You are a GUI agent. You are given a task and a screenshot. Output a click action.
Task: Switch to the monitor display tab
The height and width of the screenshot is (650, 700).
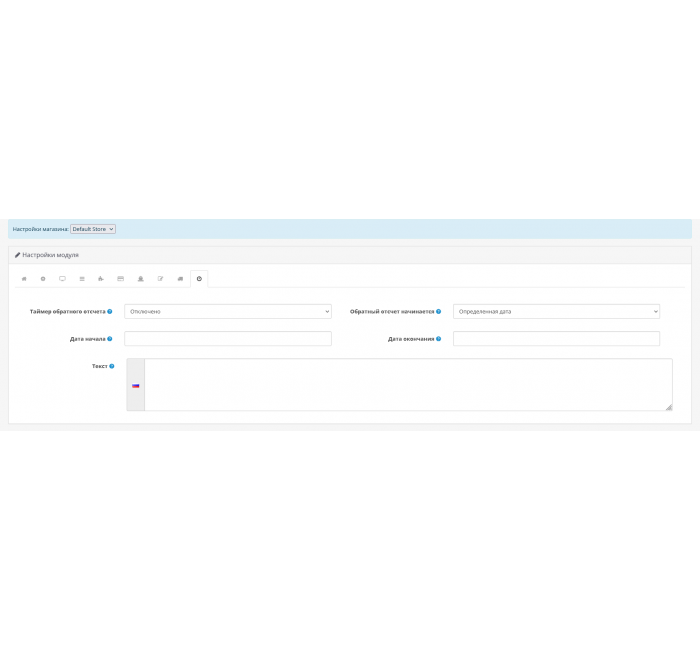pos(62,279)
